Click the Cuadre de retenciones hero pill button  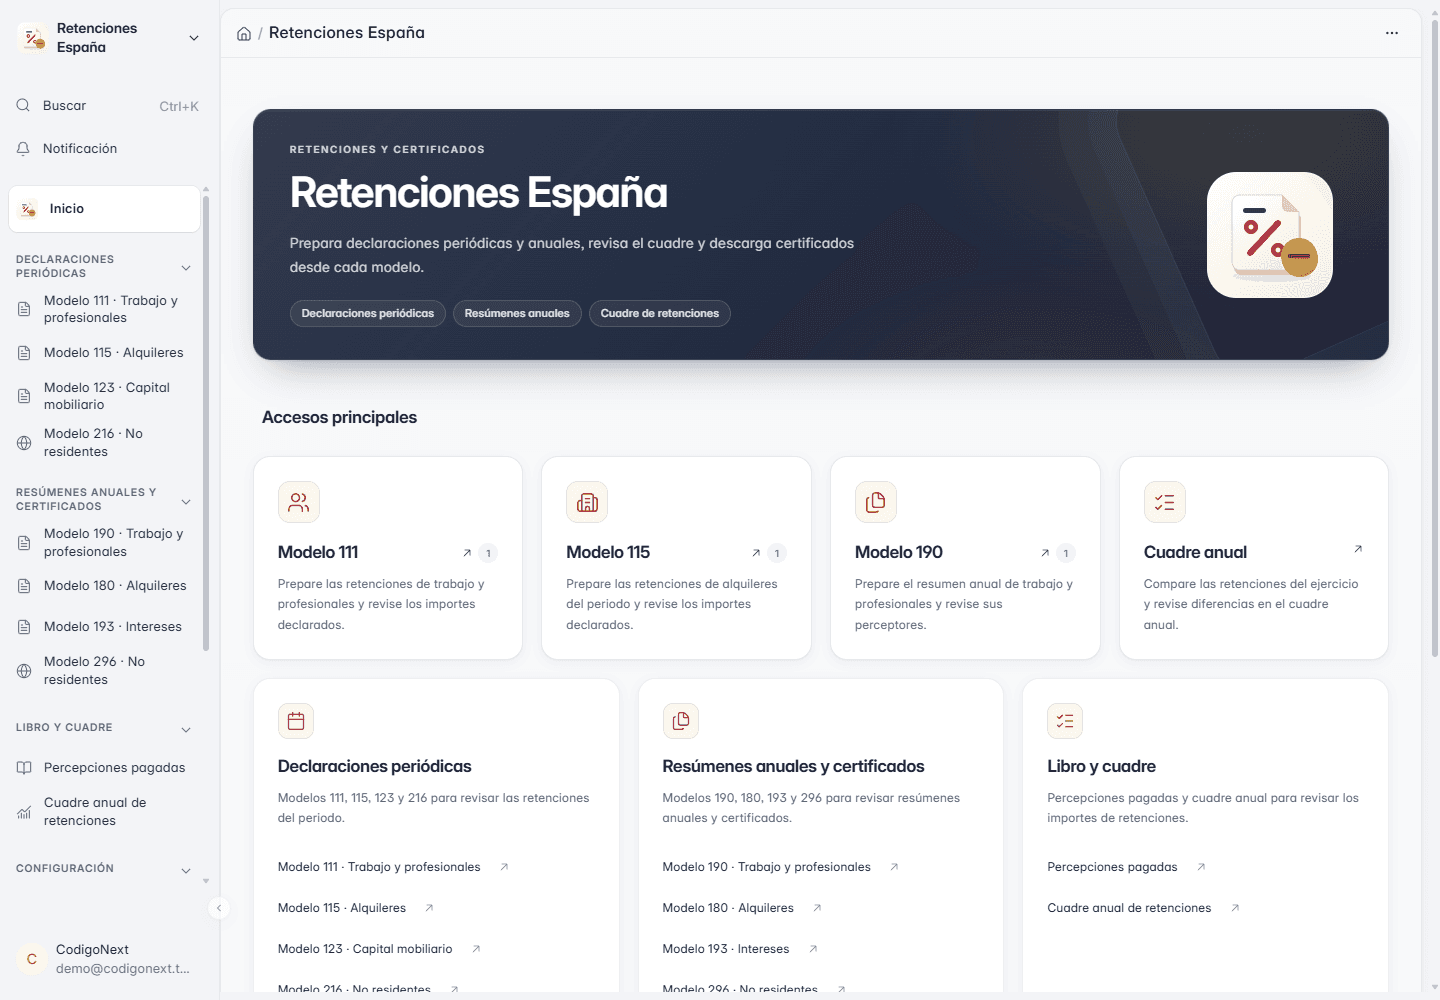click(660, 314)
